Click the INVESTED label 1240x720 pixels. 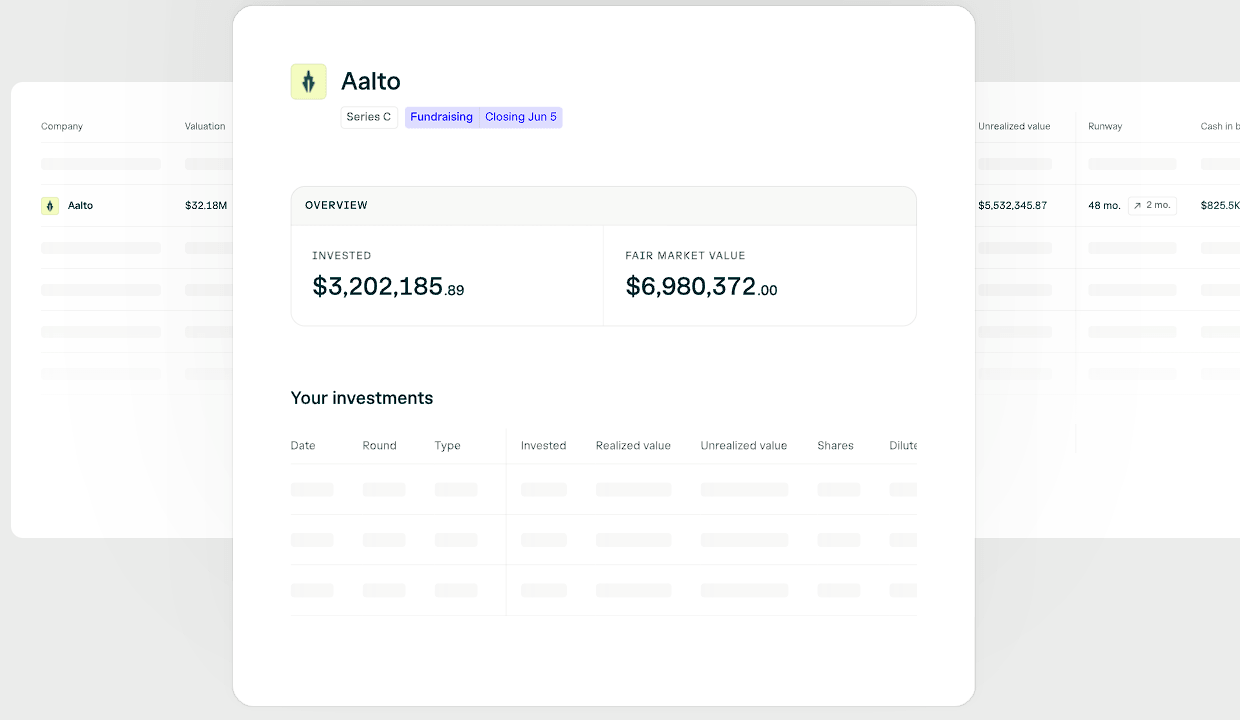click(x=342, y=256)
